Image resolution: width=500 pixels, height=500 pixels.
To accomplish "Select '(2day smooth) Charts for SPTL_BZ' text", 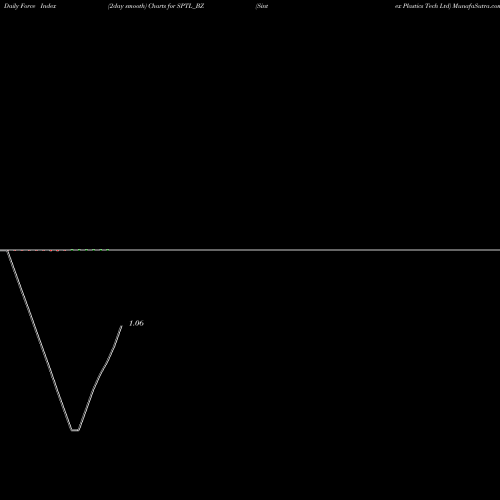I will 156,6.
